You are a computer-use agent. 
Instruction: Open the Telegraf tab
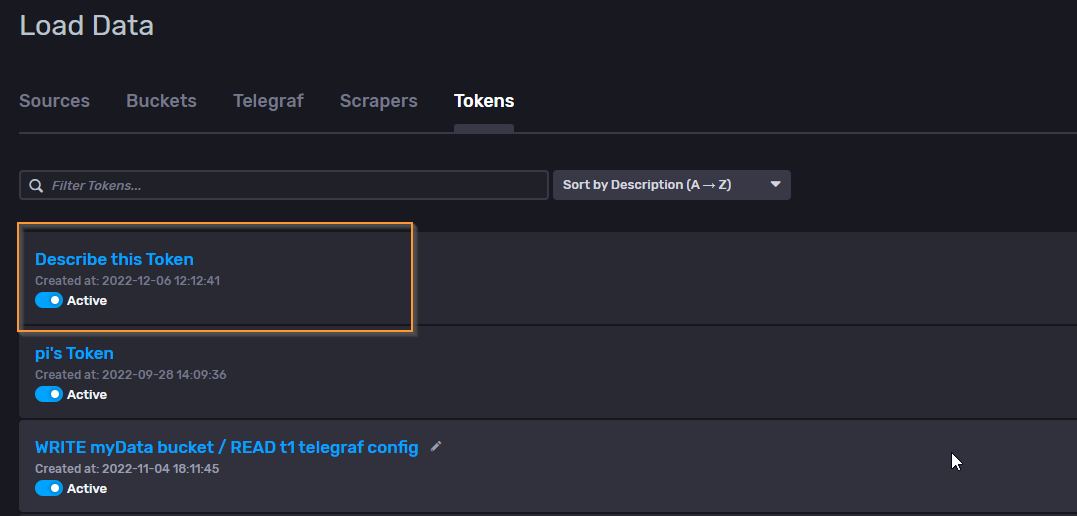(x=269, y=101)
